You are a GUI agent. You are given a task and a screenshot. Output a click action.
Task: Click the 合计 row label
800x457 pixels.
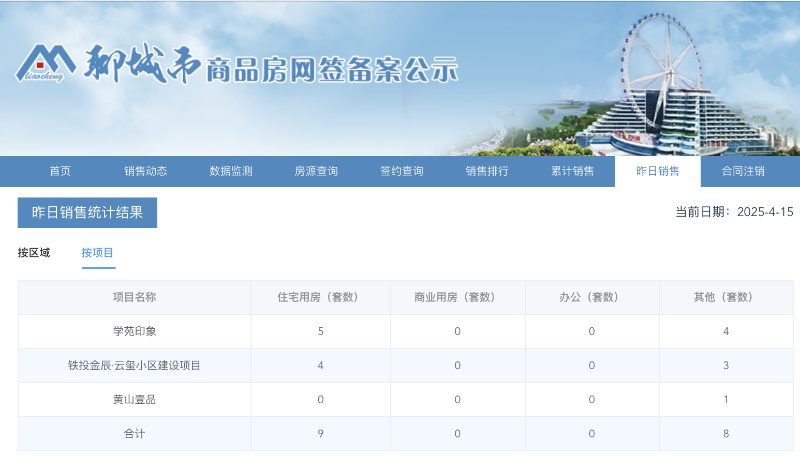(x=134, y=434)
